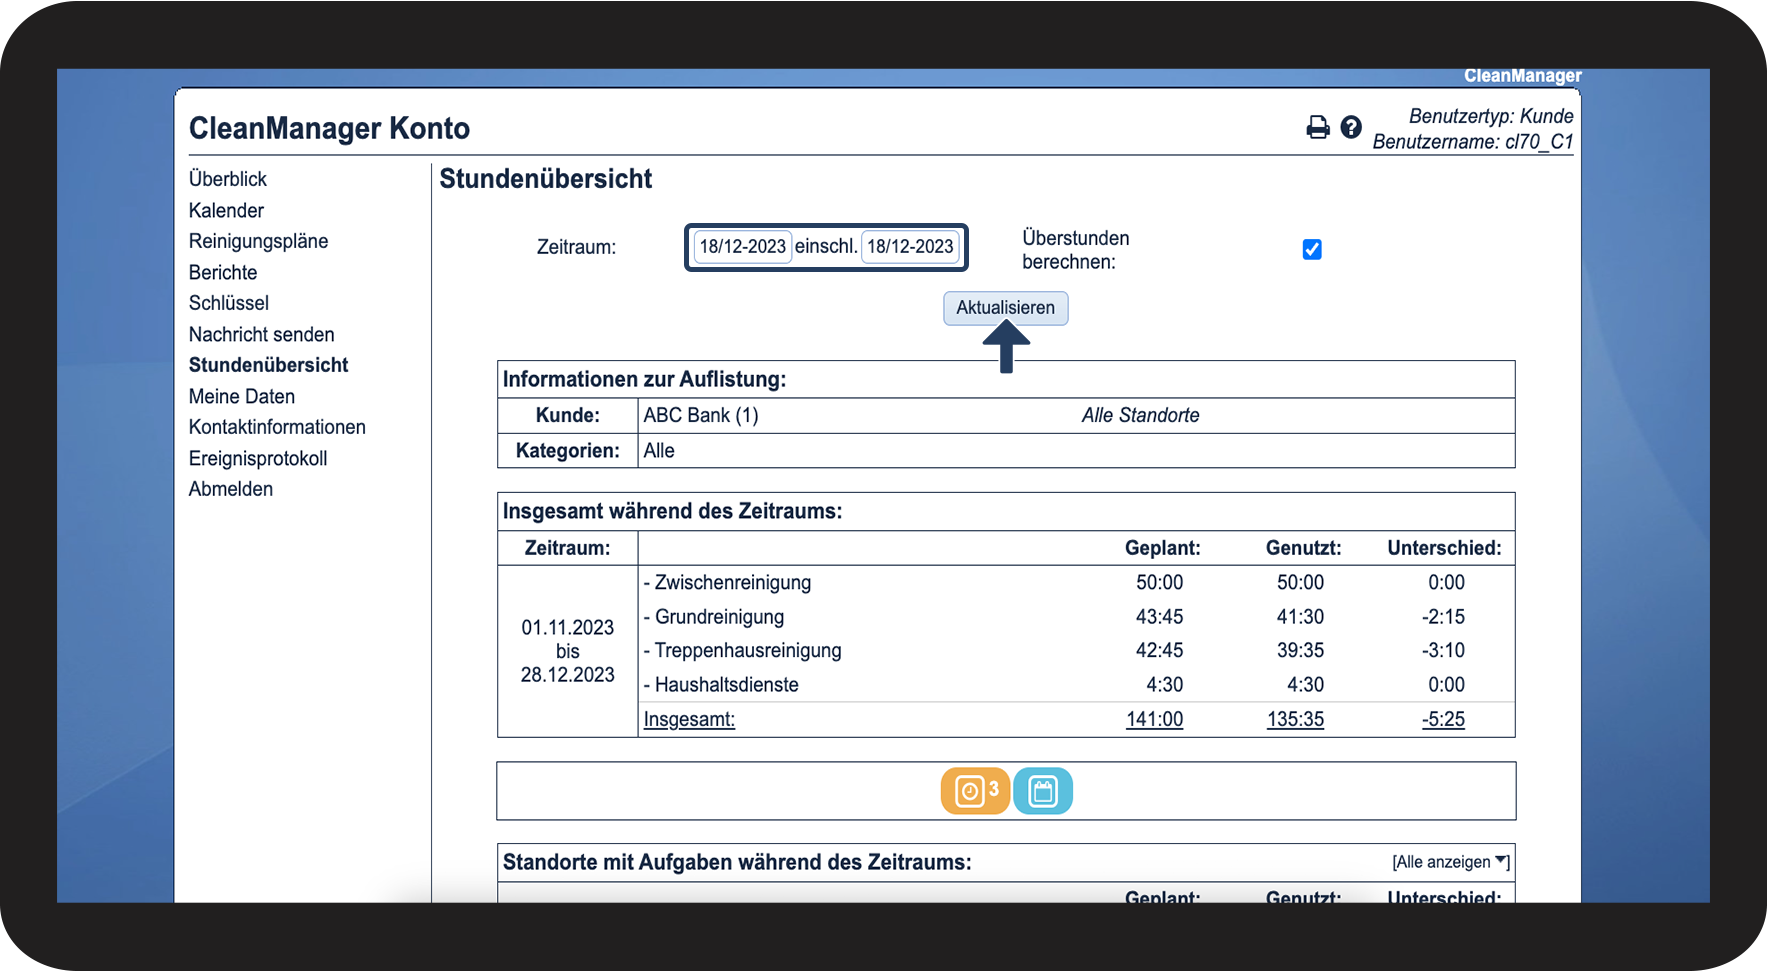This screenshot has height=971, width=1767.
Task: Click Abmelden to log out
Action: 231,489
